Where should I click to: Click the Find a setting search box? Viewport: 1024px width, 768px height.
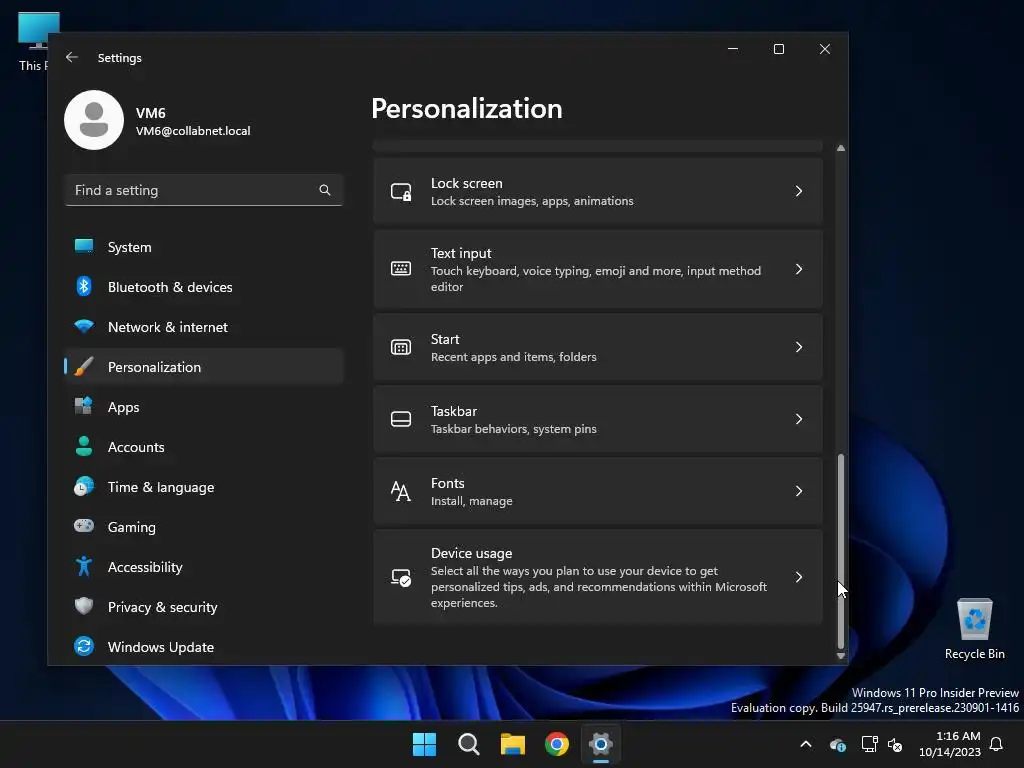tap(204, 190)
